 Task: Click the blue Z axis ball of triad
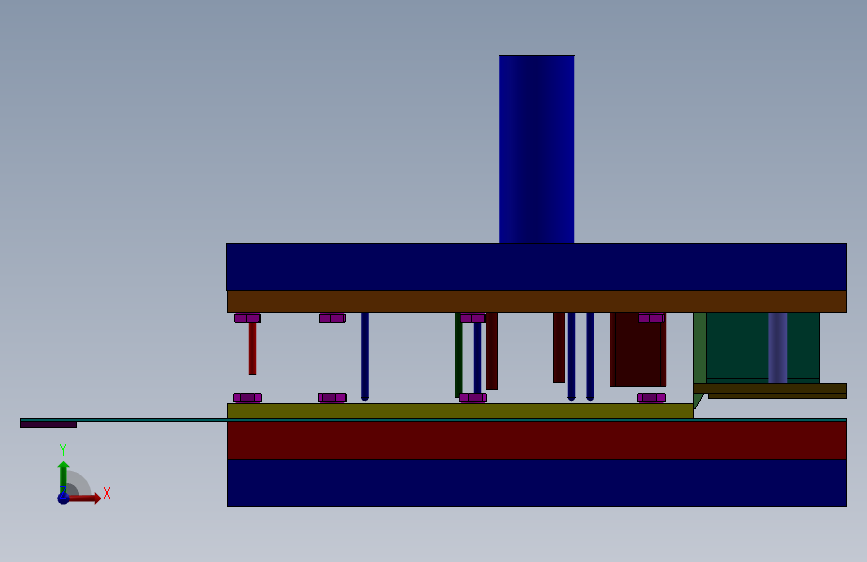coord(64,498)
